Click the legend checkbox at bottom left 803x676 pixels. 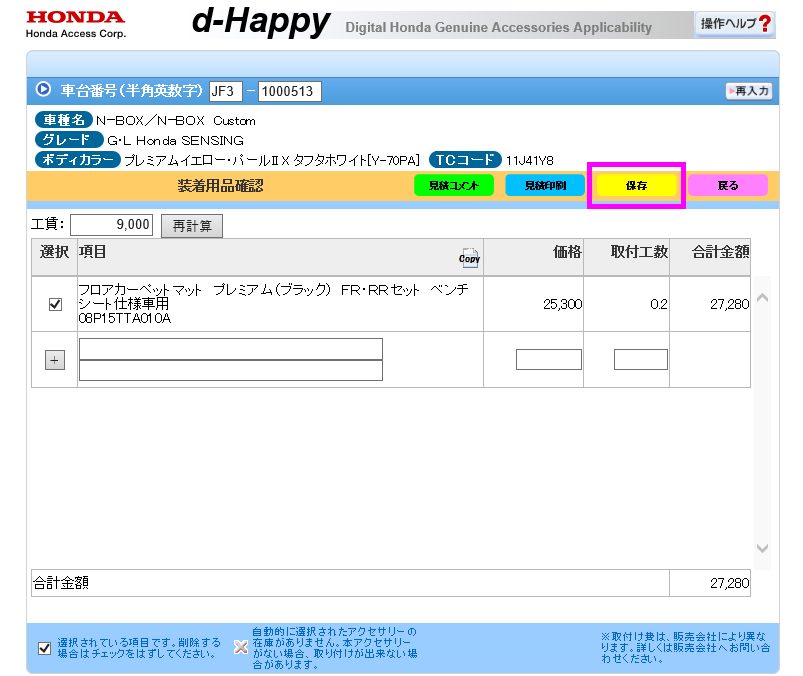click(44, 647)
